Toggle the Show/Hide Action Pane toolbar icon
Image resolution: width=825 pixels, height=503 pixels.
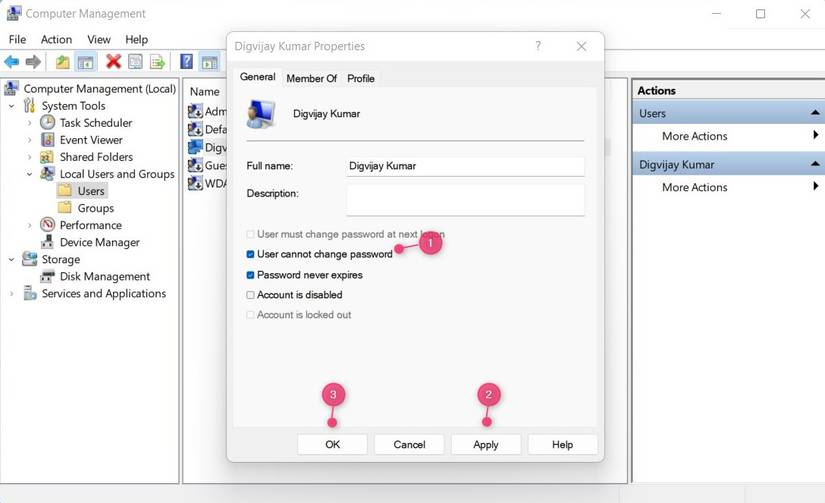tap(209, 62)
